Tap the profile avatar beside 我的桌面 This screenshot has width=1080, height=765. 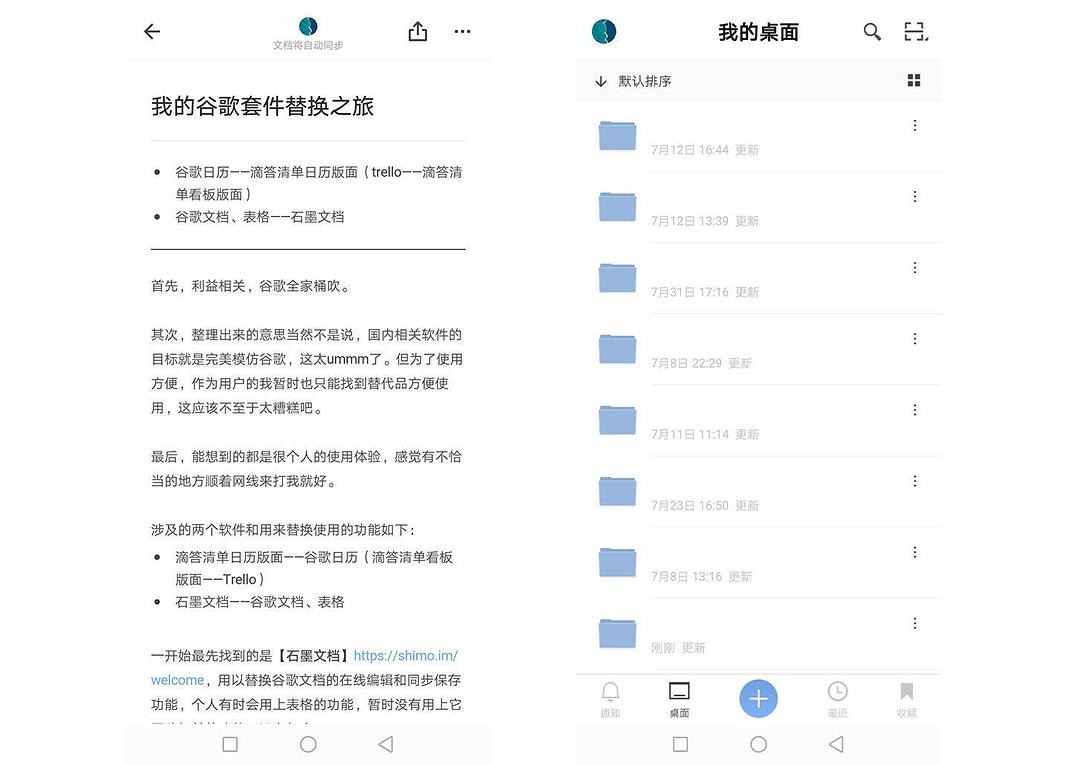point(604,32)
